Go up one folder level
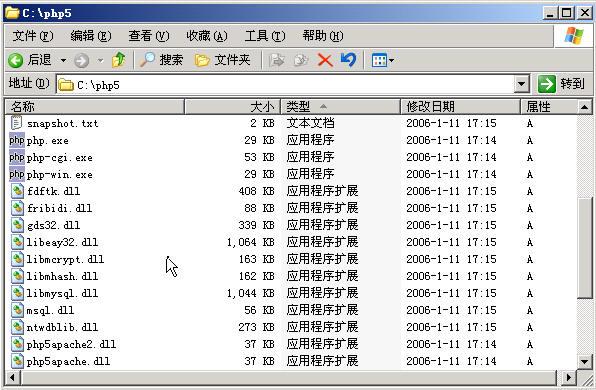 click(119, 60)
